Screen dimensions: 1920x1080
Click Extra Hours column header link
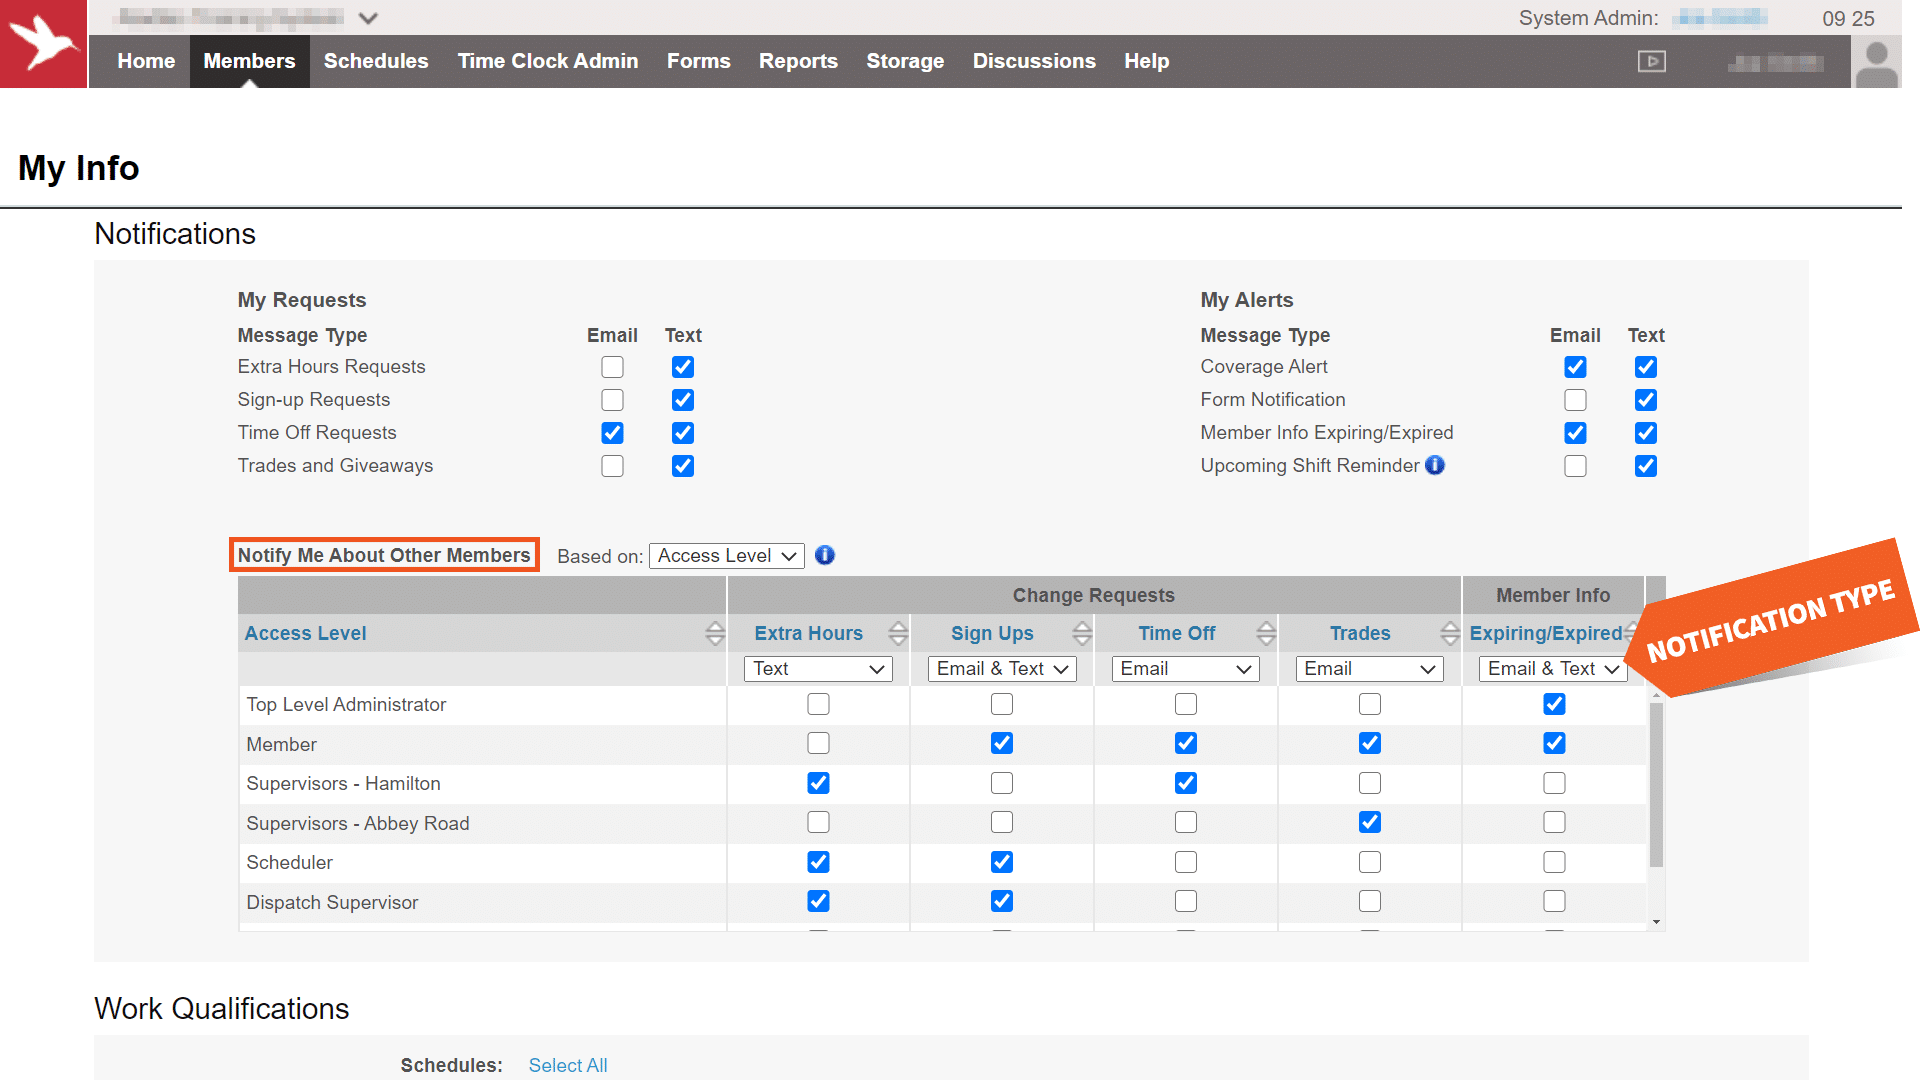click(808, 633)
